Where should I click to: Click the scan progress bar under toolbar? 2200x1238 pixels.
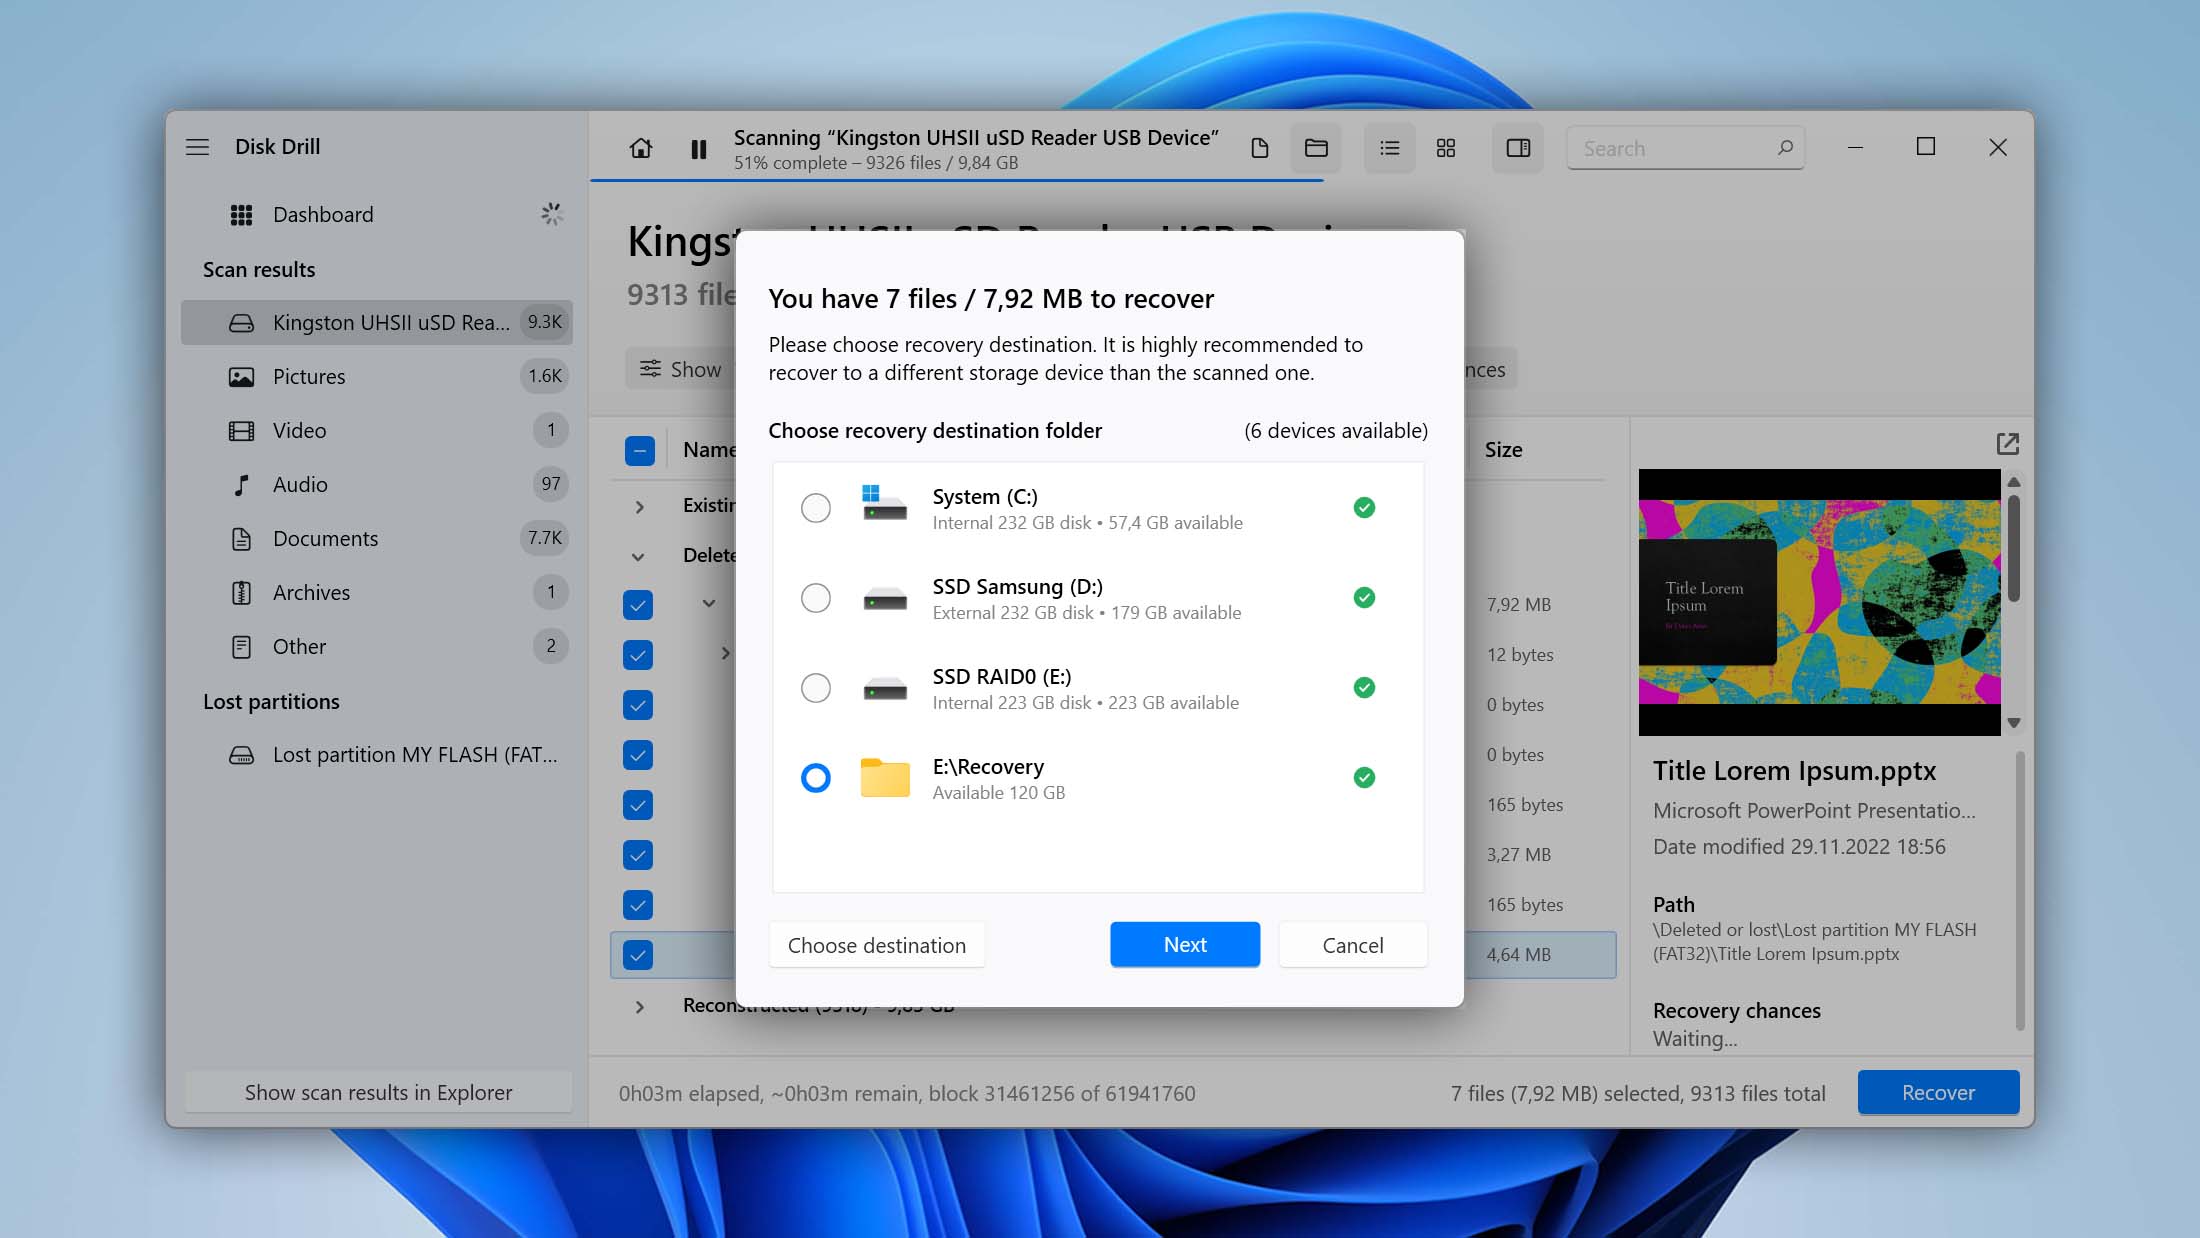[957, 181]
